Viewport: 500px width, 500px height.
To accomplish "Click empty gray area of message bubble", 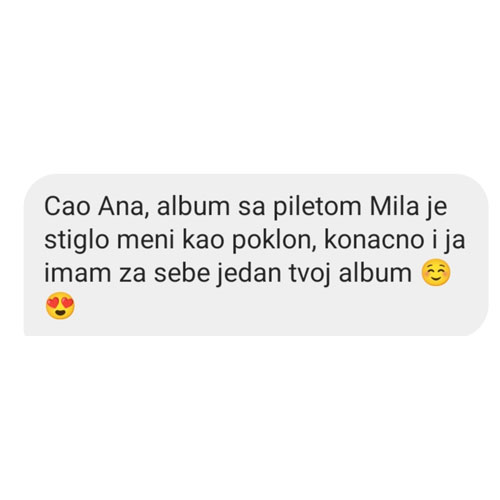I will [x=267, y=310].
